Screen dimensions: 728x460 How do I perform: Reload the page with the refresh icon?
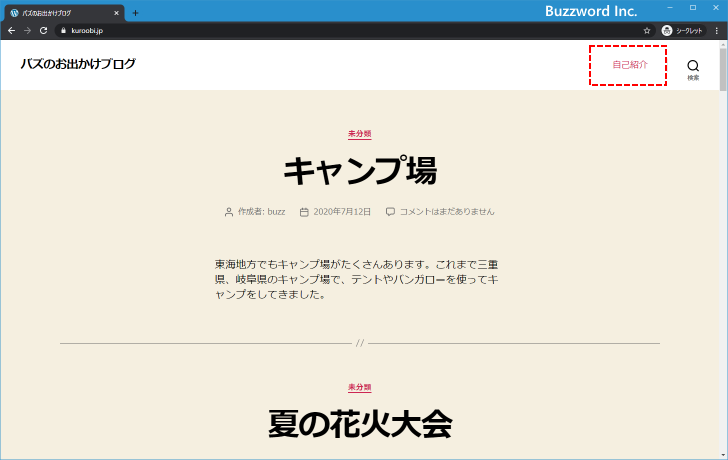click(44, 31)
